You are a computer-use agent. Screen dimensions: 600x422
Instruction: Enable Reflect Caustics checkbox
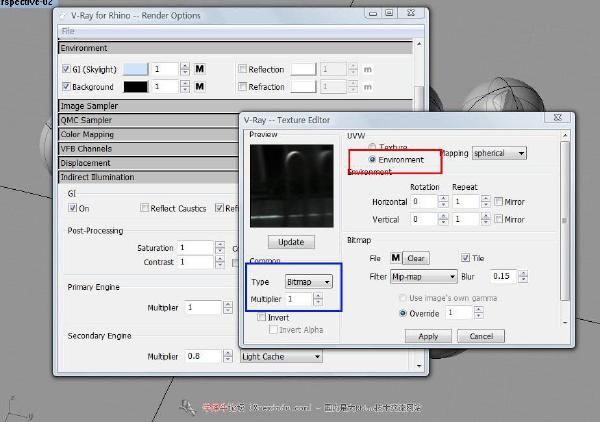pyautogui.click(x=144, y=208)
